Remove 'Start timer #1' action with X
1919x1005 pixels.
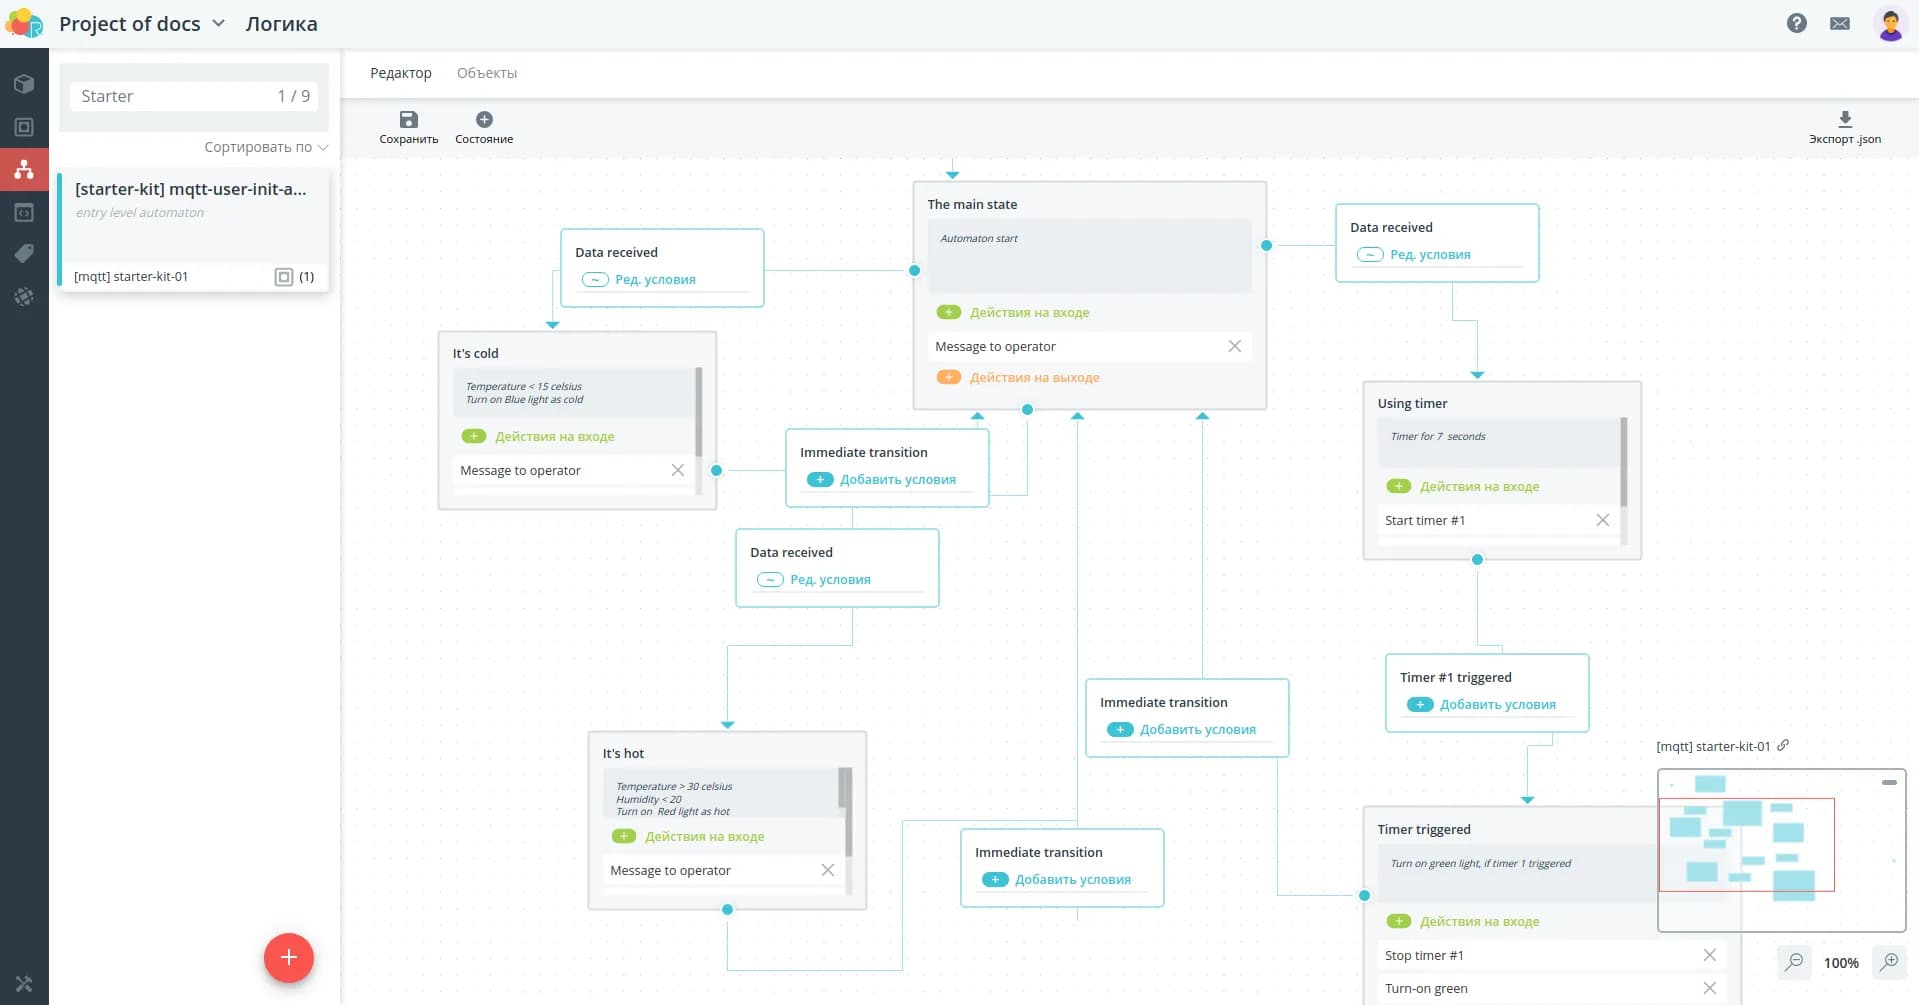(1602, 520)
